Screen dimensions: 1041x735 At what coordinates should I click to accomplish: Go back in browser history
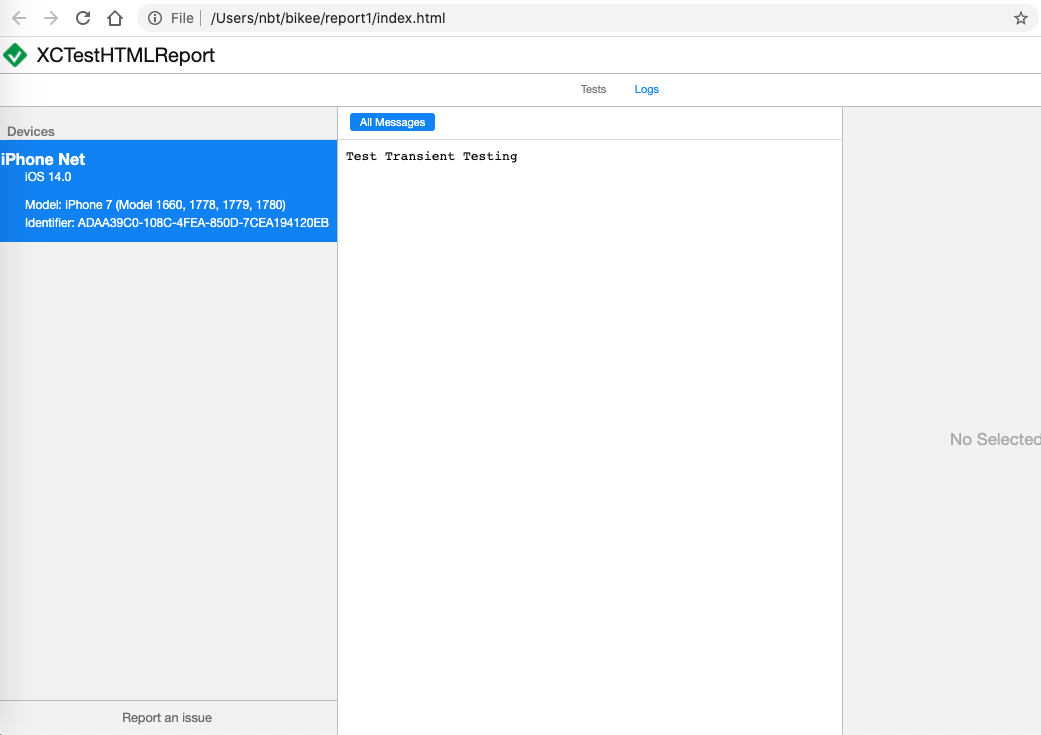coord(19,19)
